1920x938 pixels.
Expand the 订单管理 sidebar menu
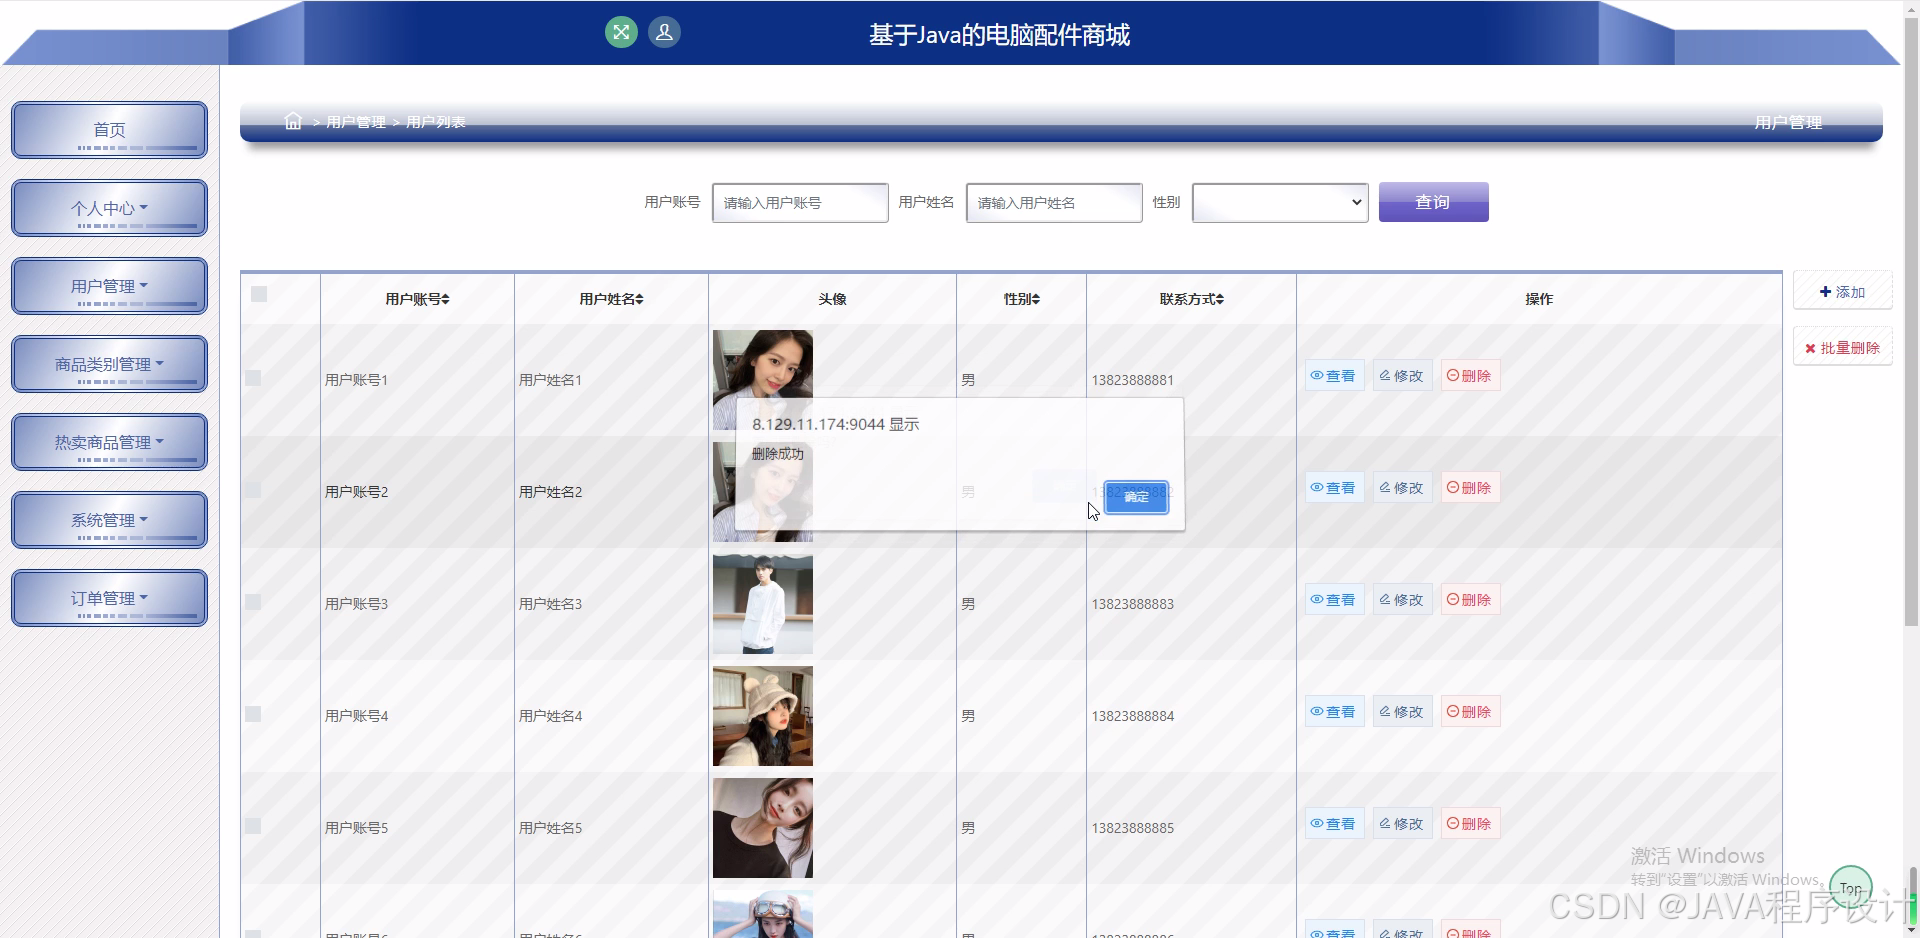tap(109, 598)
